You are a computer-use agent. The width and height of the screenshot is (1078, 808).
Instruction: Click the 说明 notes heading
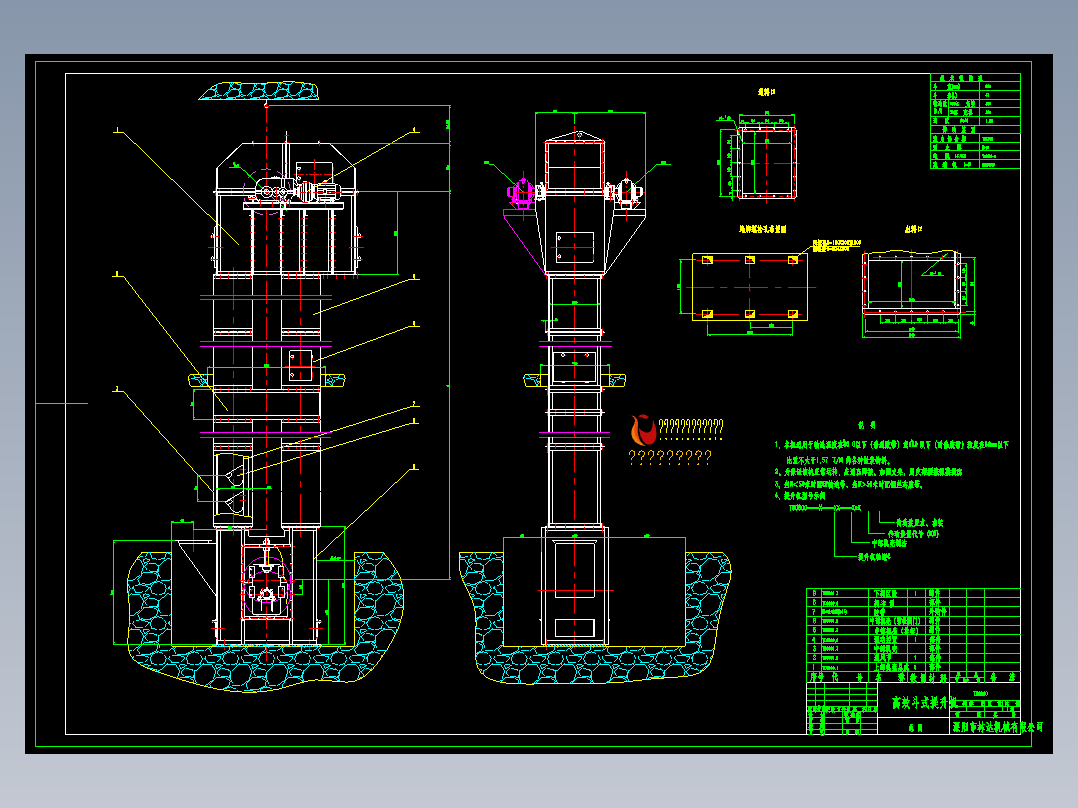coord(867,425)
